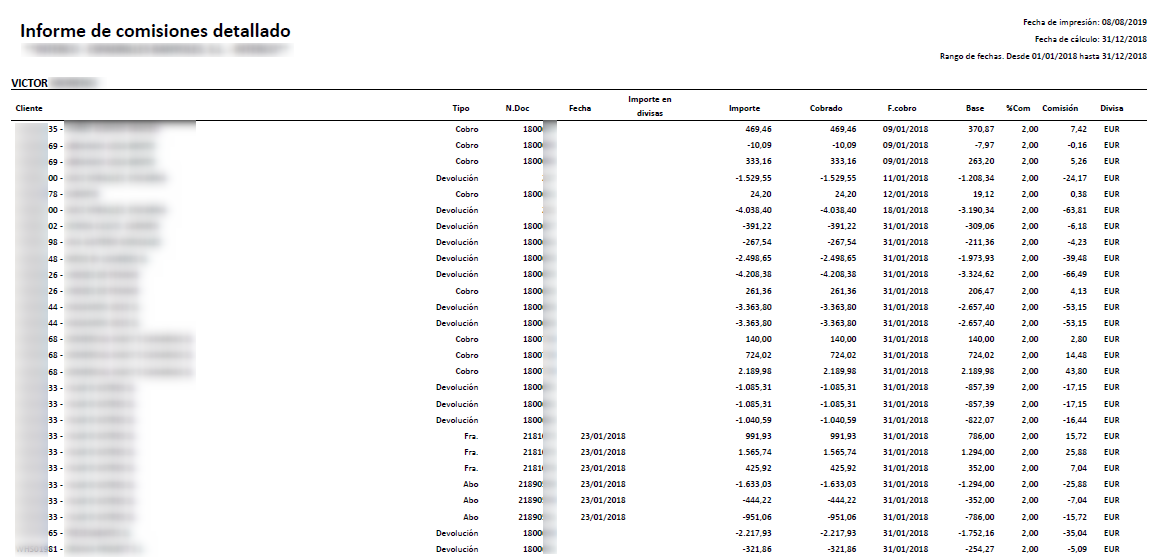1160x557 pixels.
Task: Click the 'Base' column header
Action: pos(975,108)
